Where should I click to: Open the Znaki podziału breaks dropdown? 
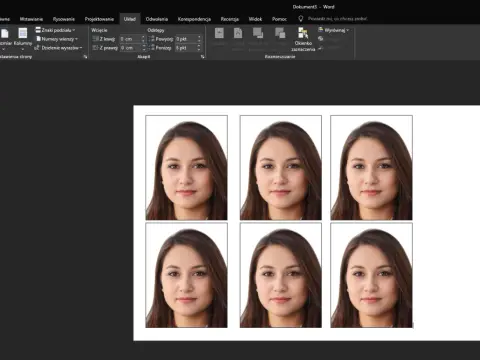pyautogui.click(x=55, y=30)
